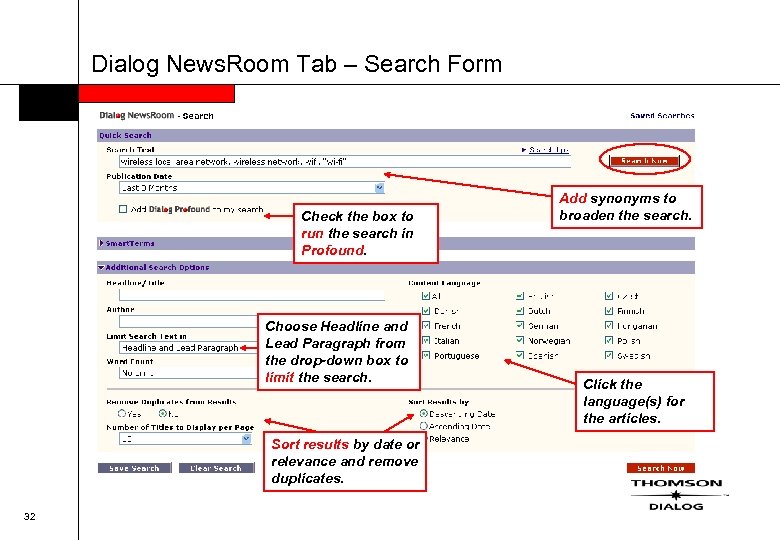The width and height of the screenshot is (780, 540).
Task: Uncheck the Czech language checkbox
Action: pos(609,296)
